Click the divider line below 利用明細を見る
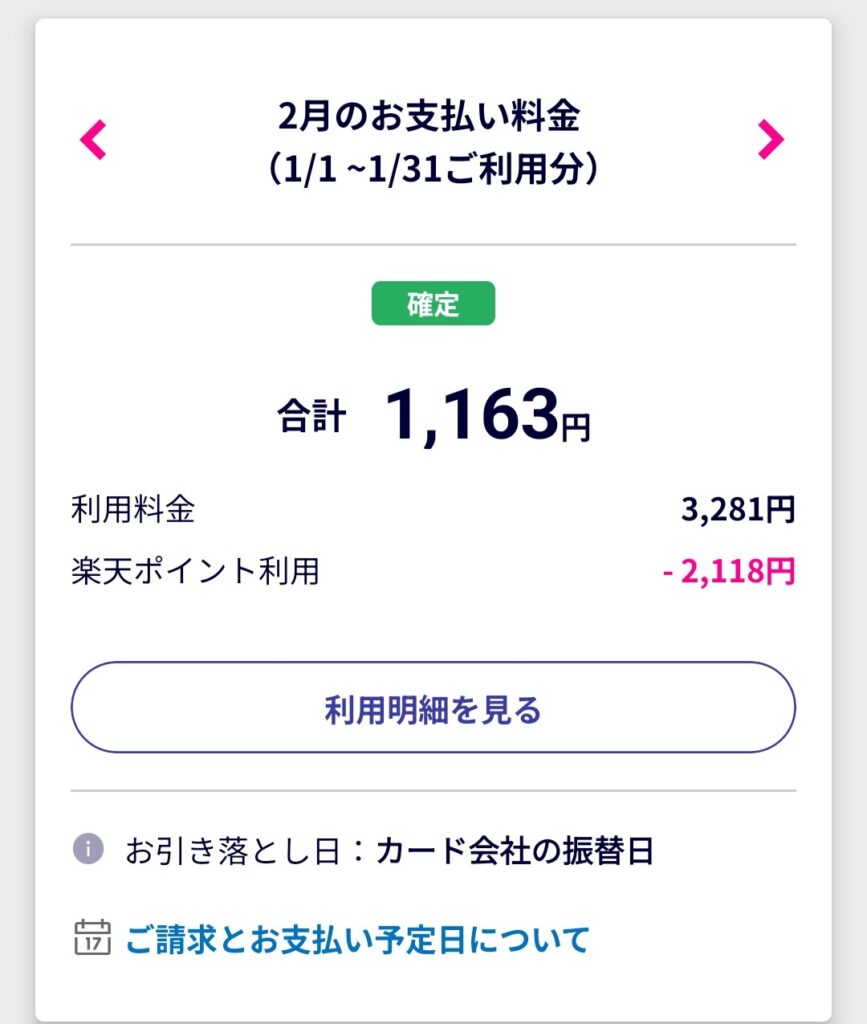Image resolution: width=867 pixels, height=1024 pixels. pyautogui.click(x=433, y=791)
